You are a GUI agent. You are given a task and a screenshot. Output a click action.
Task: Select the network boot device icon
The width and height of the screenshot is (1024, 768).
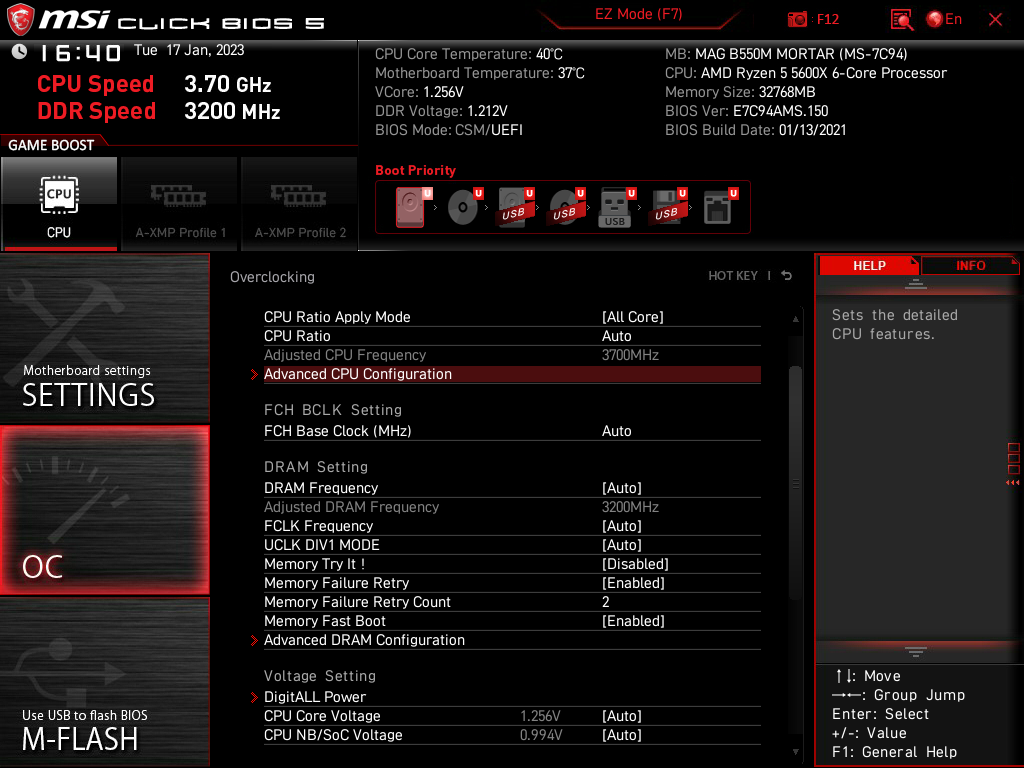click(720, 207)
